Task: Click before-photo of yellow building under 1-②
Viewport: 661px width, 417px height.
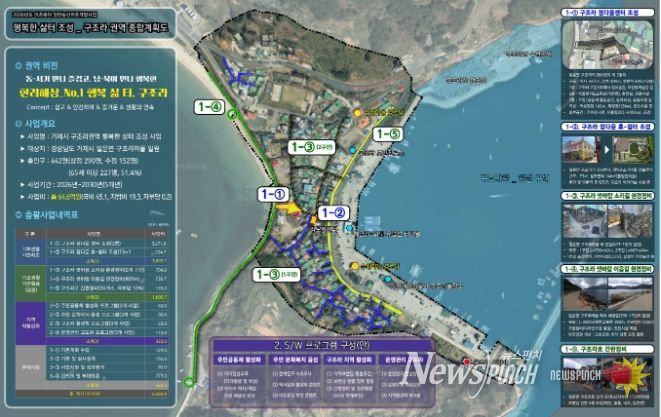Action: (x=581, y=149)
